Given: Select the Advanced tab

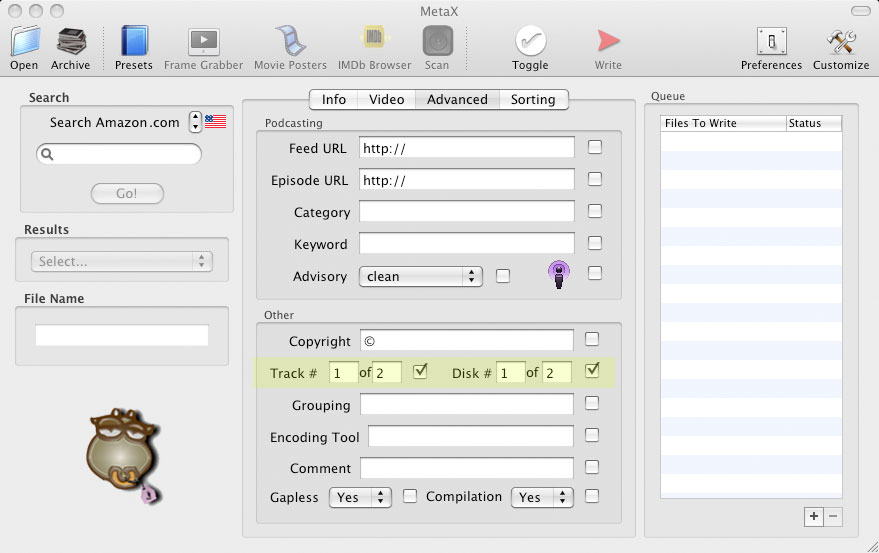Looking at the screenshot, I should [x=457, y=99].
